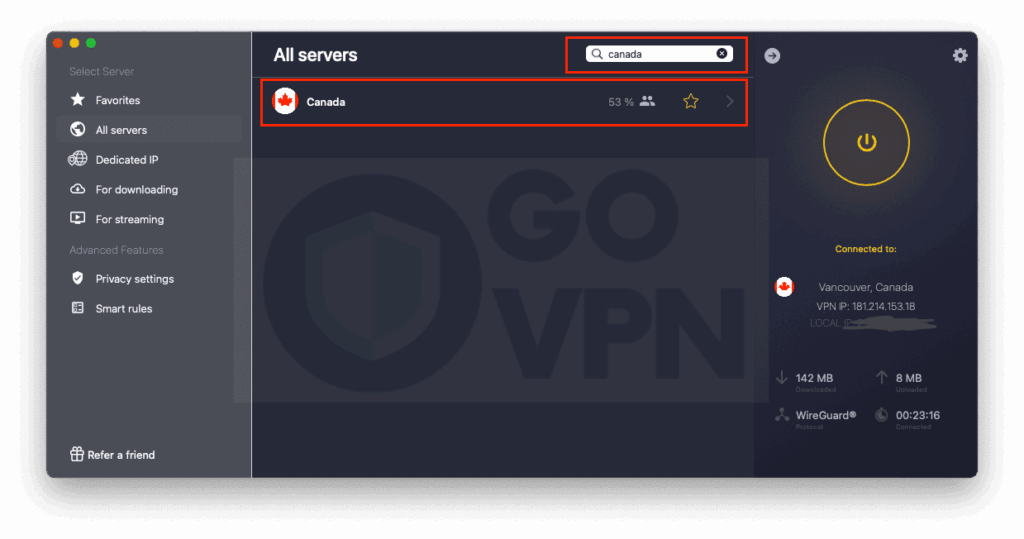The image size is (1024, 539).
Task: Click the Canada server load users icon
Action: point(647,101)
